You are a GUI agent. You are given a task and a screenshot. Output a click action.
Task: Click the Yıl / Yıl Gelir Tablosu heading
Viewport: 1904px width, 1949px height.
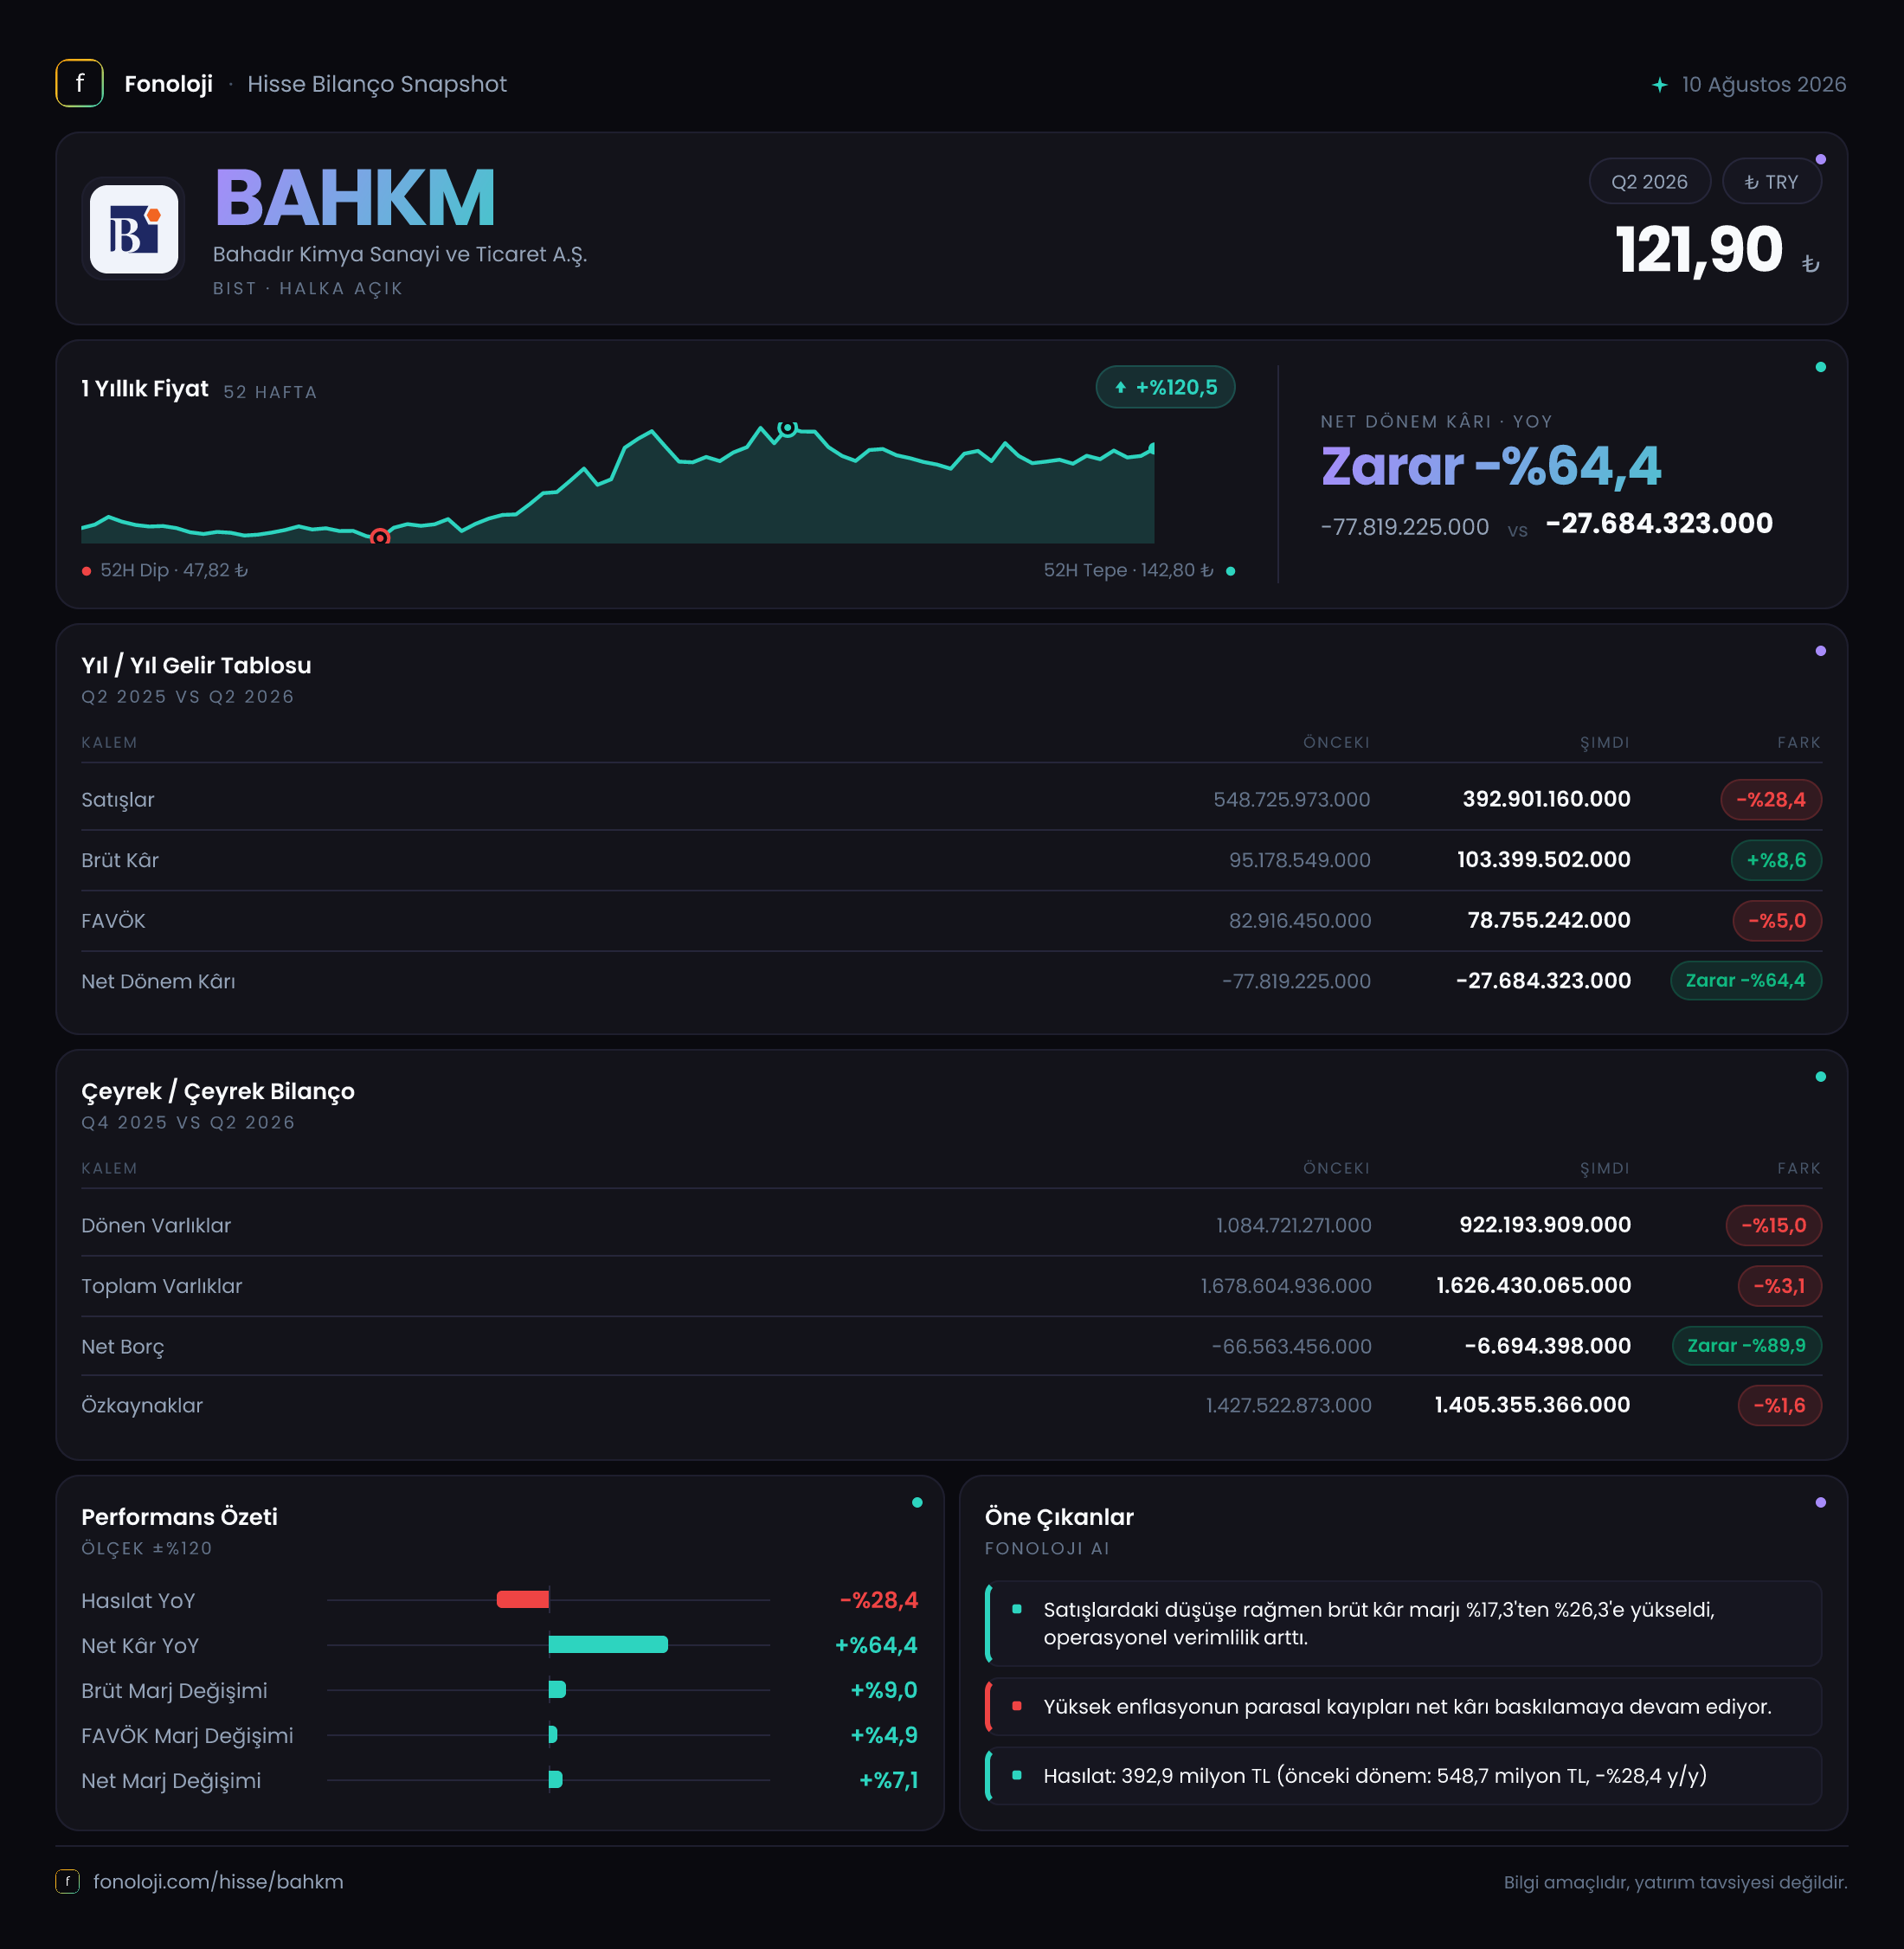(x=196, y=665)
